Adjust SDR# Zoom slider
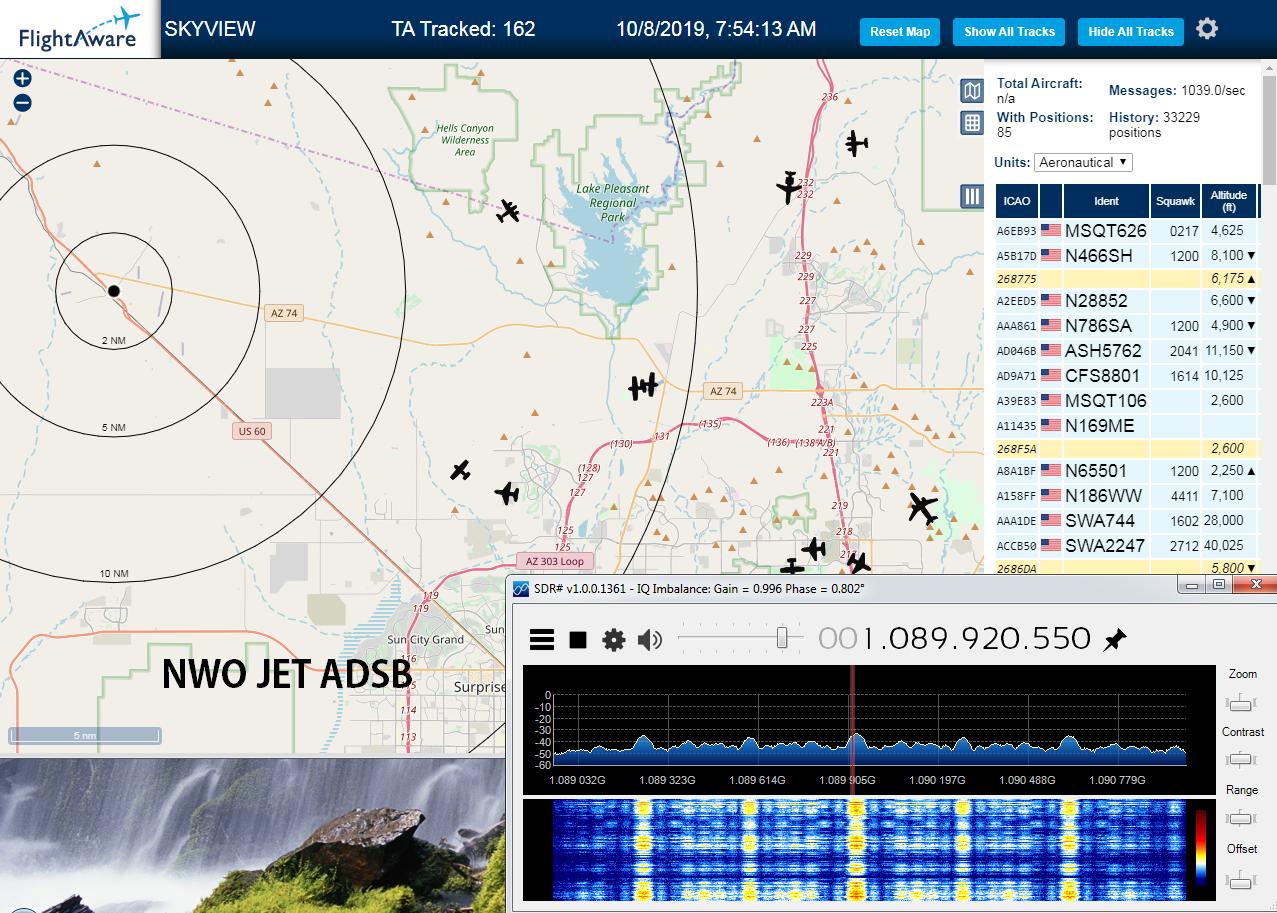Screen dimensions: 1277x913 (1242, 704)
